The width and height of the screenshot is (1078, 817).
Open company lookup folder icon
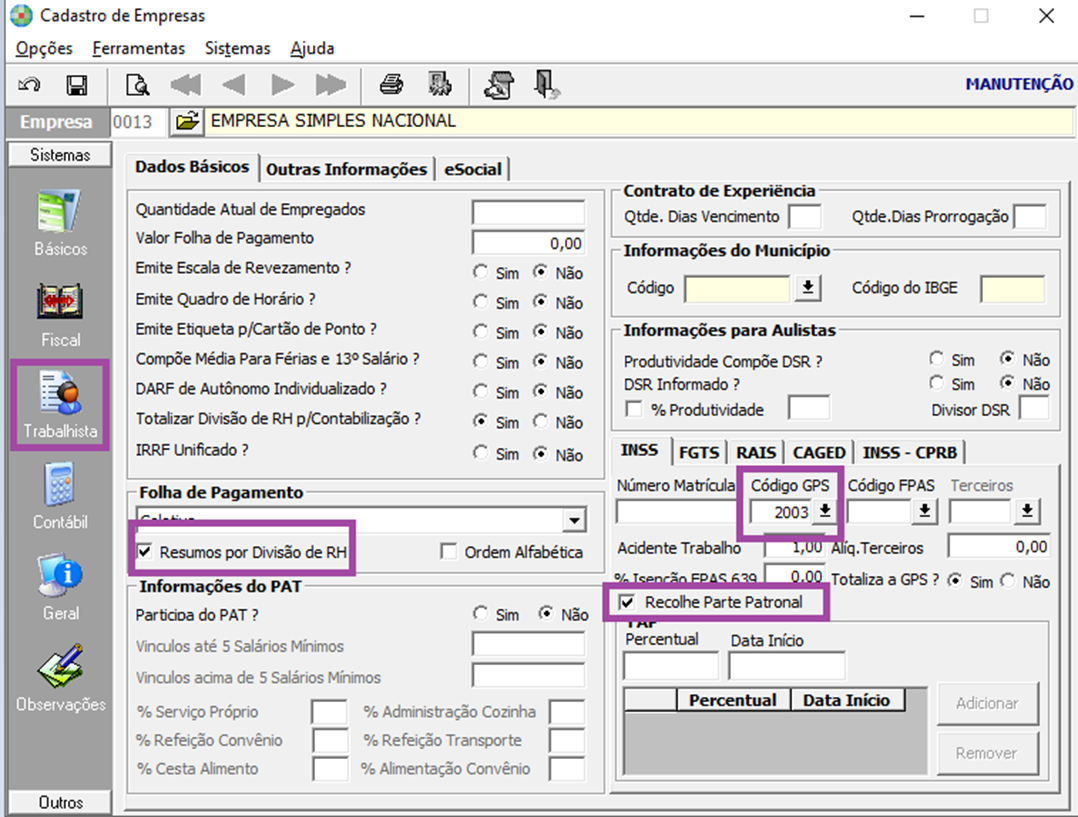(x=186, y=121)
